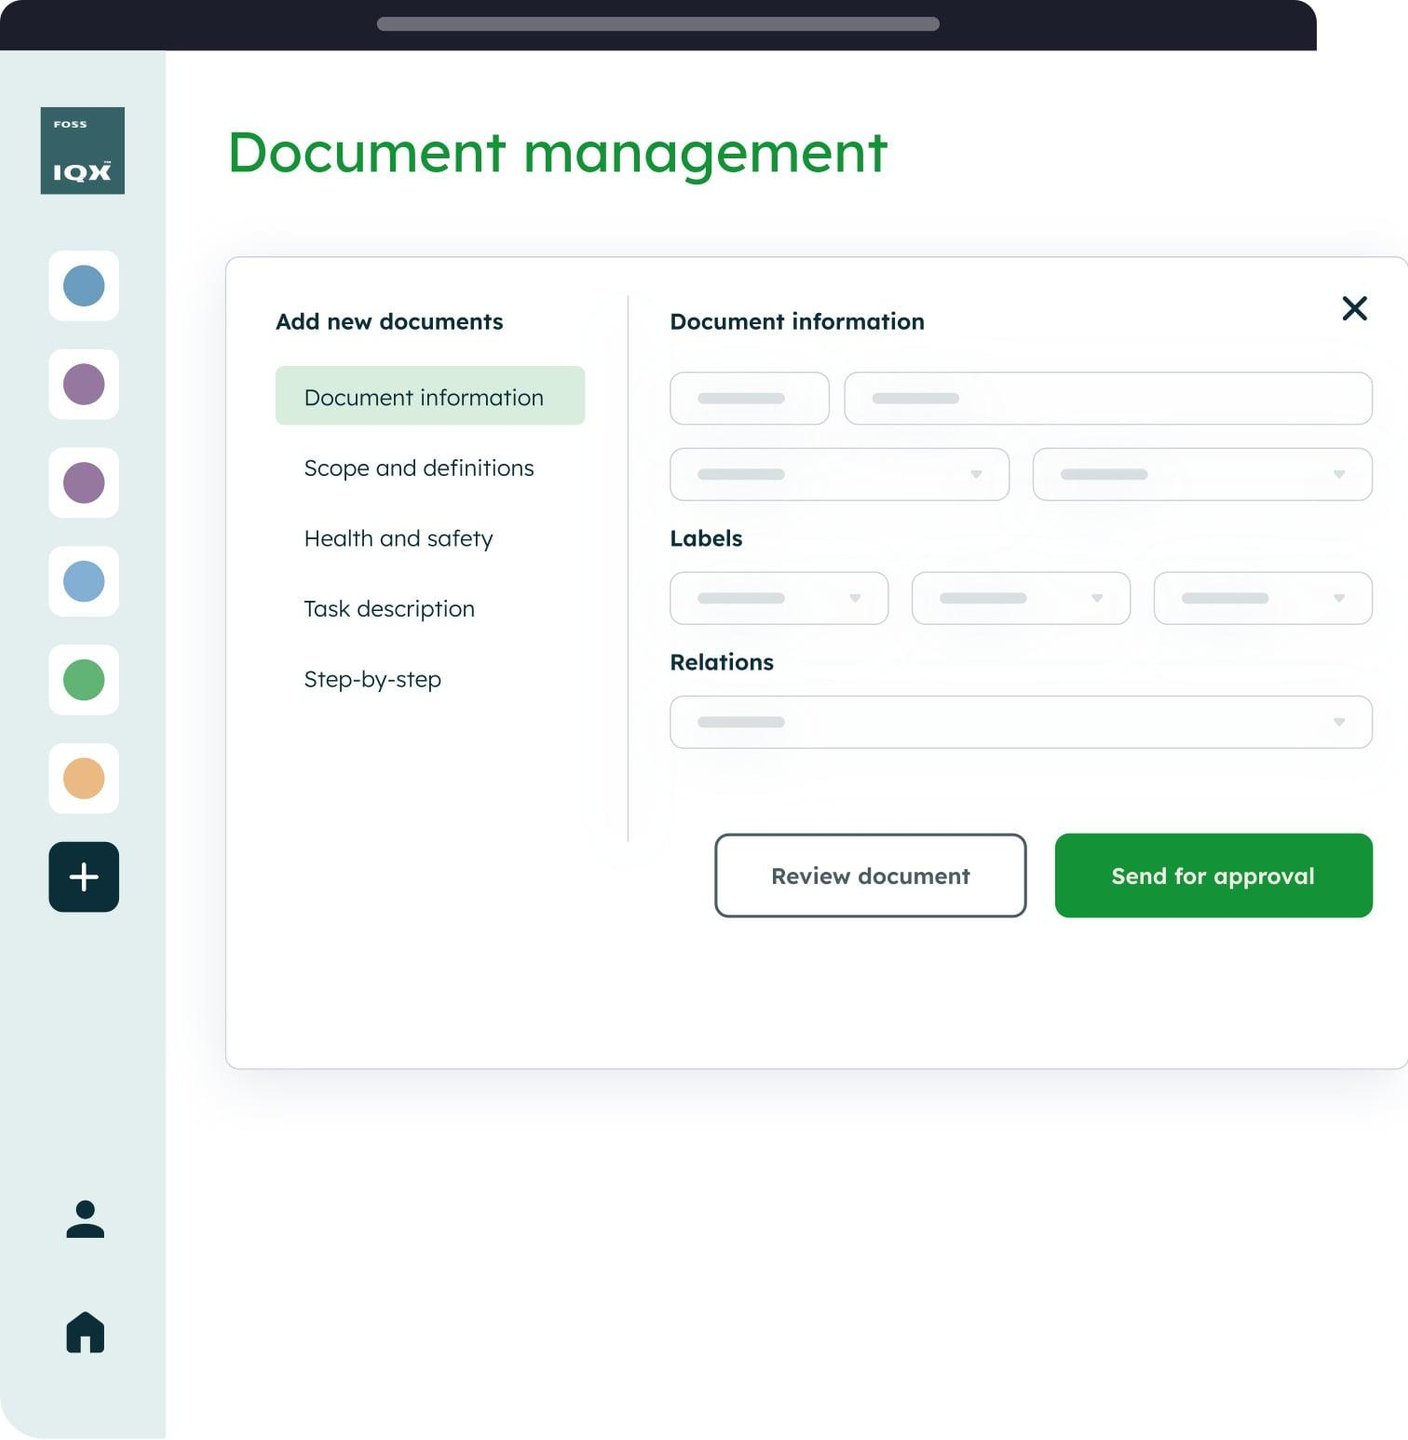
Task: Go to home via house icon
Action: pyautogui.click(x=85, y=1332)
